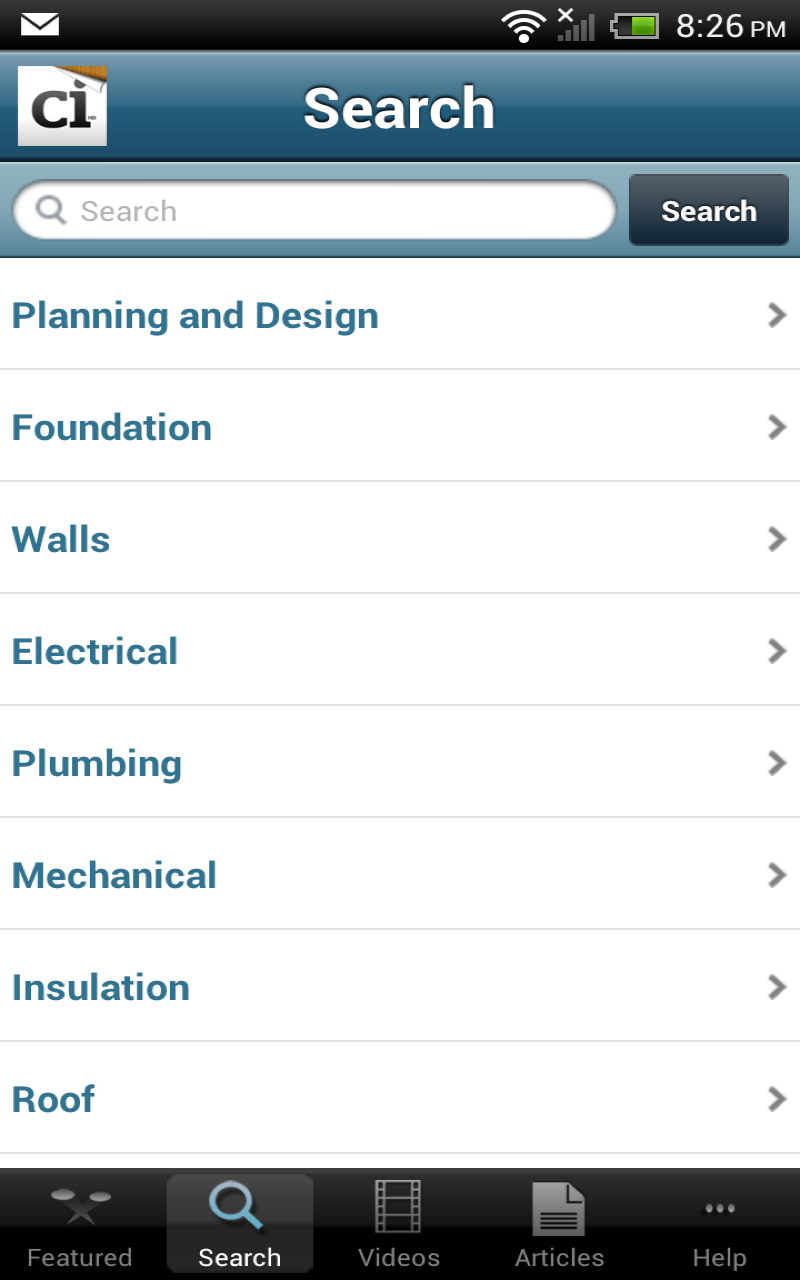This screenshot has width=800, height=1280.
Task: Expand the Walls category arrow
Action: 776,539
